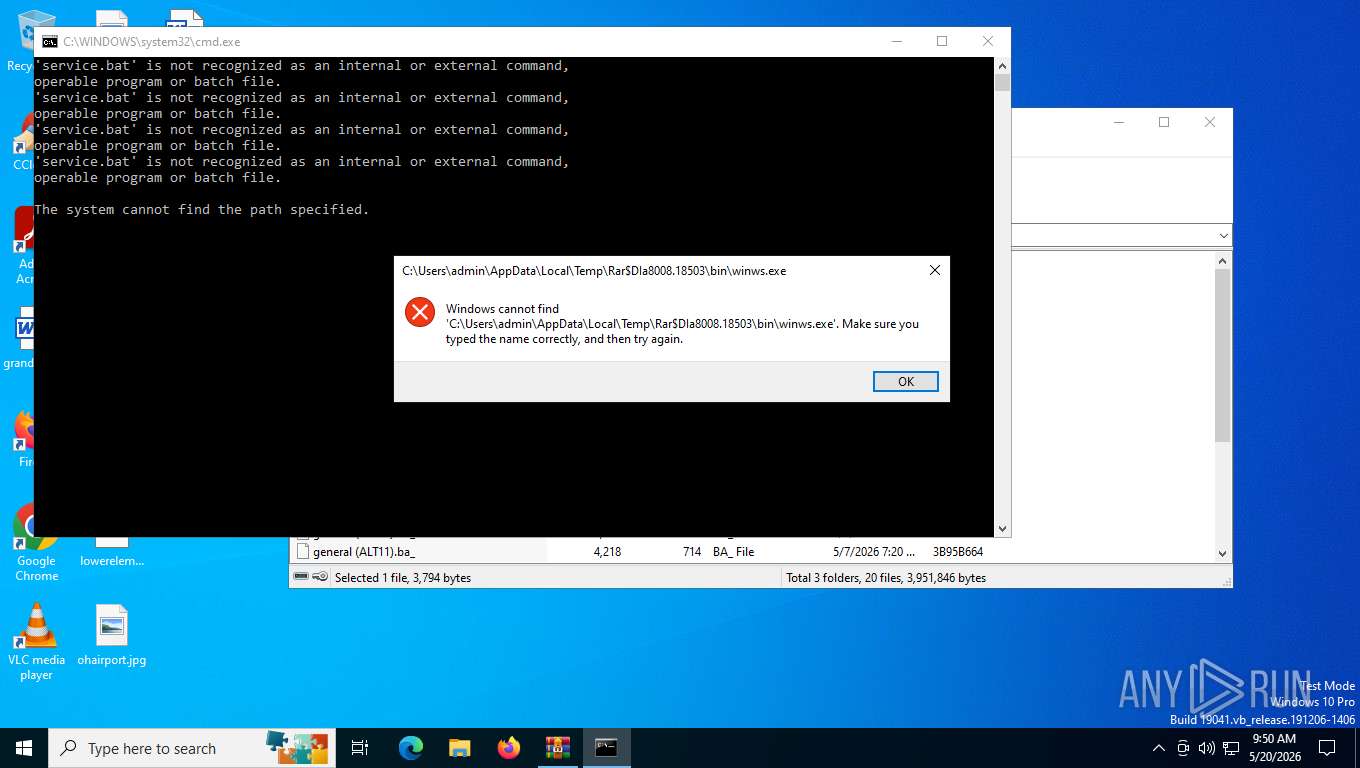Click 'The system cannot find the path' line
This screenshot has width=1360, height=768.
pos(202,210)
